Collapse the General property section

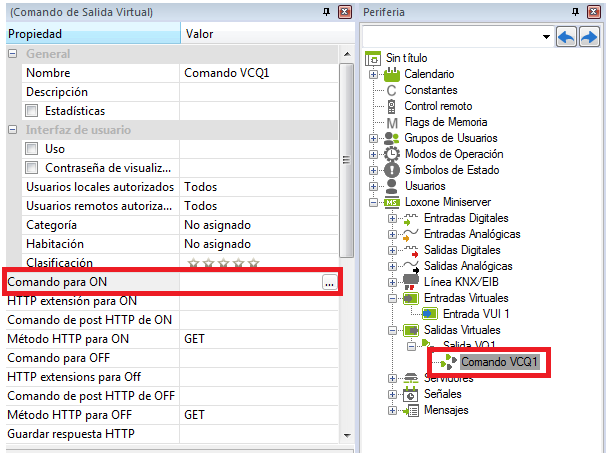tap(13, 54)
